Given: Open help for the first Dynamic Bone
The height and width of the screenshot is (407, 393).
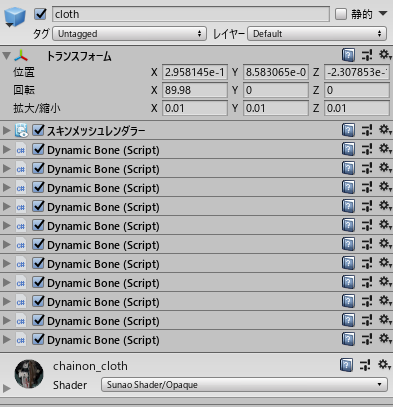Looking at the screenshot, I should (348, 149).
